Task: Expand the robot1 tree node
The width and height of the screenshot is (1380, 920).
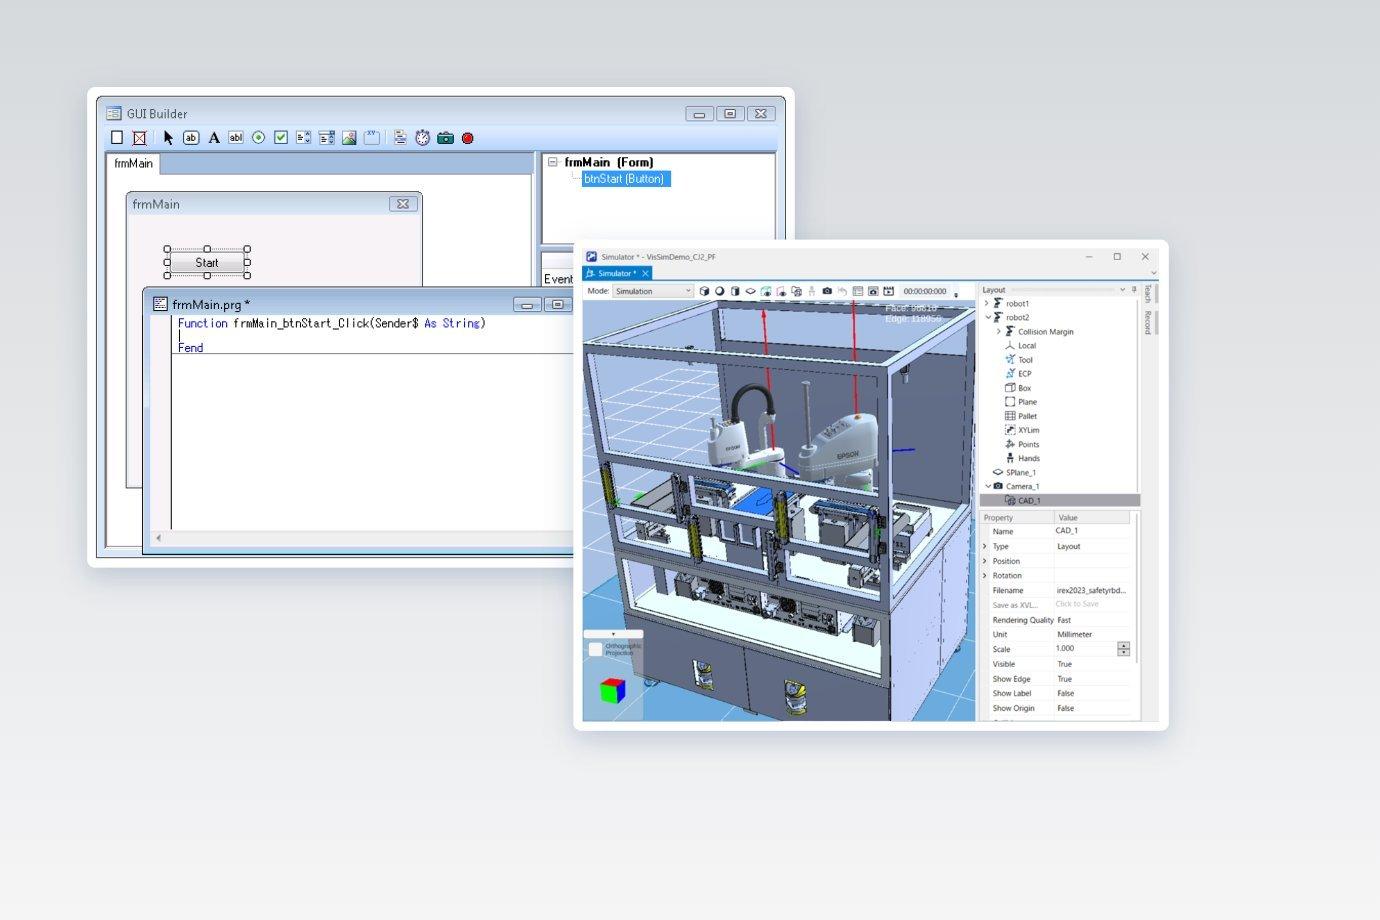Action: tap(988, 303)
